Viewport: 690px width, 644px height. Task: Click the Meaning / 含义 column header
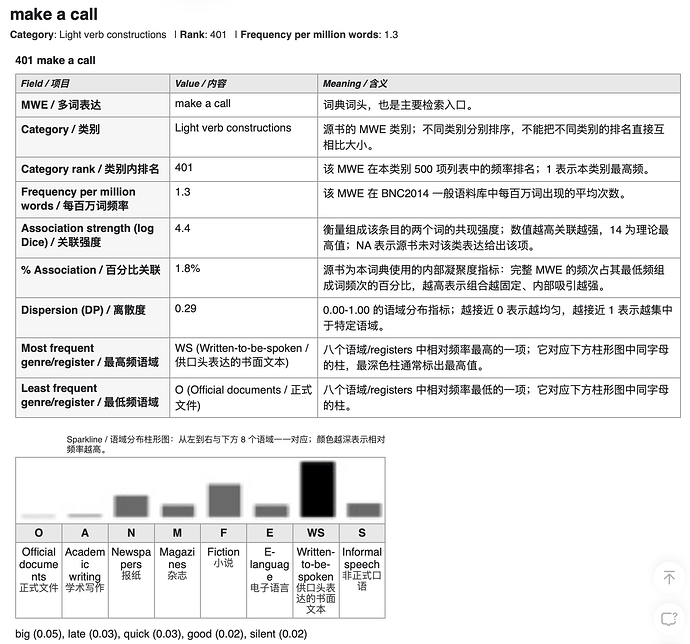click(x=499, y=83)
